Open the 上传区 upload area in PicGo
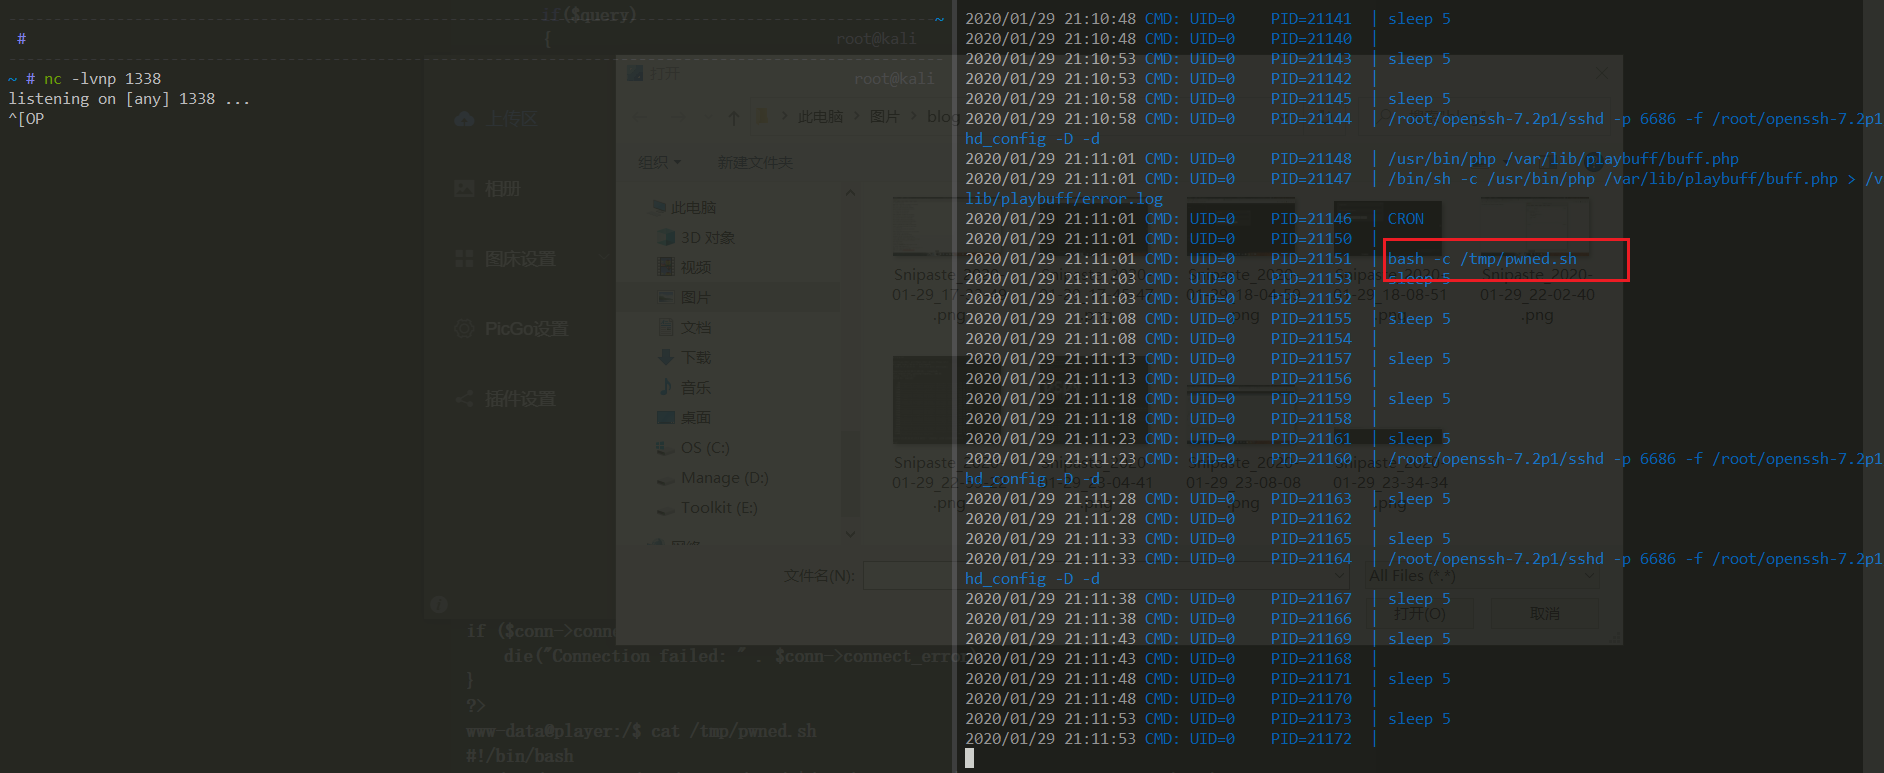The height and width of the screenshot is (773, 1884). pos(512,119)
